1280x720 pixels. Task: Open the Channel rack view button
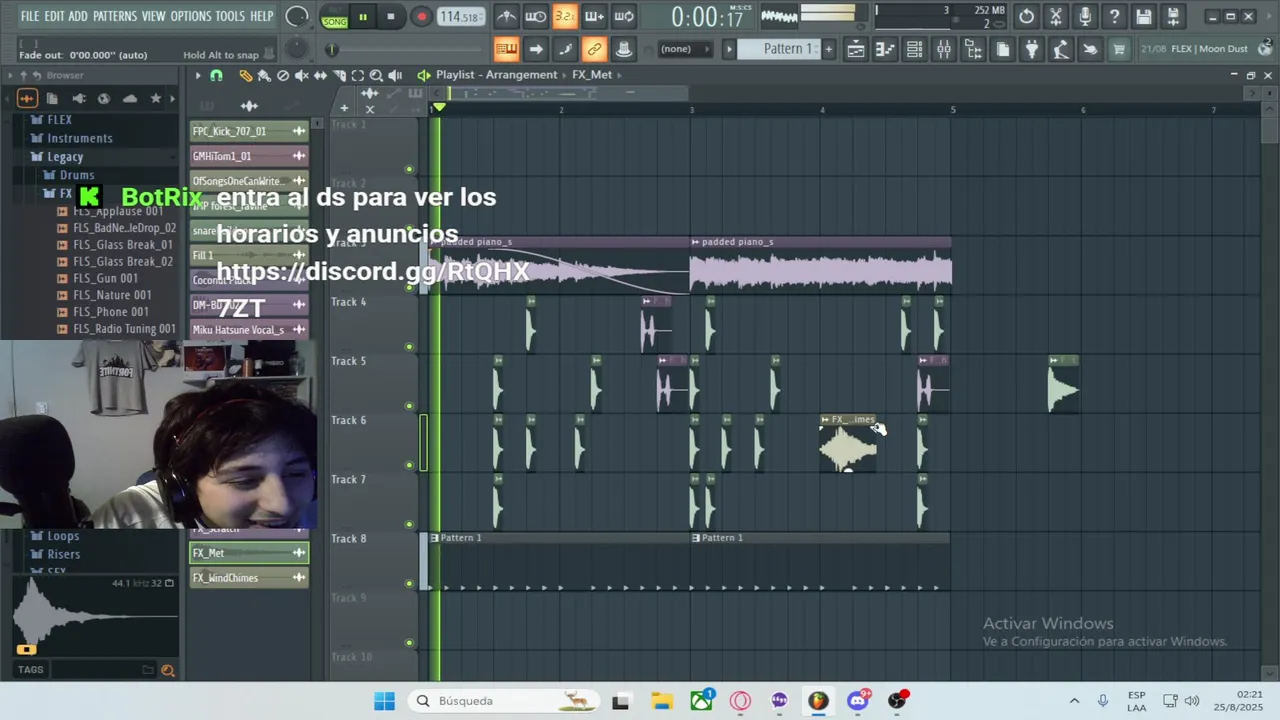pos(914,49)
